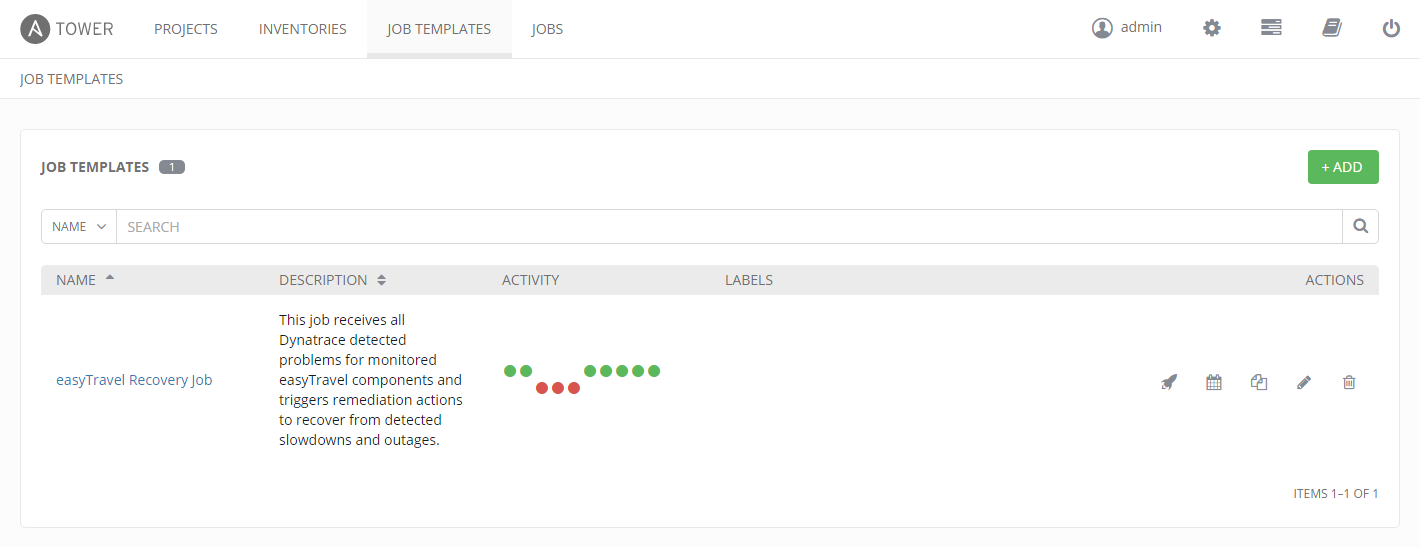Launch easyTravel Recovery Job with rocket icon
1420x547 pixels.
[x=1168, y=381]
